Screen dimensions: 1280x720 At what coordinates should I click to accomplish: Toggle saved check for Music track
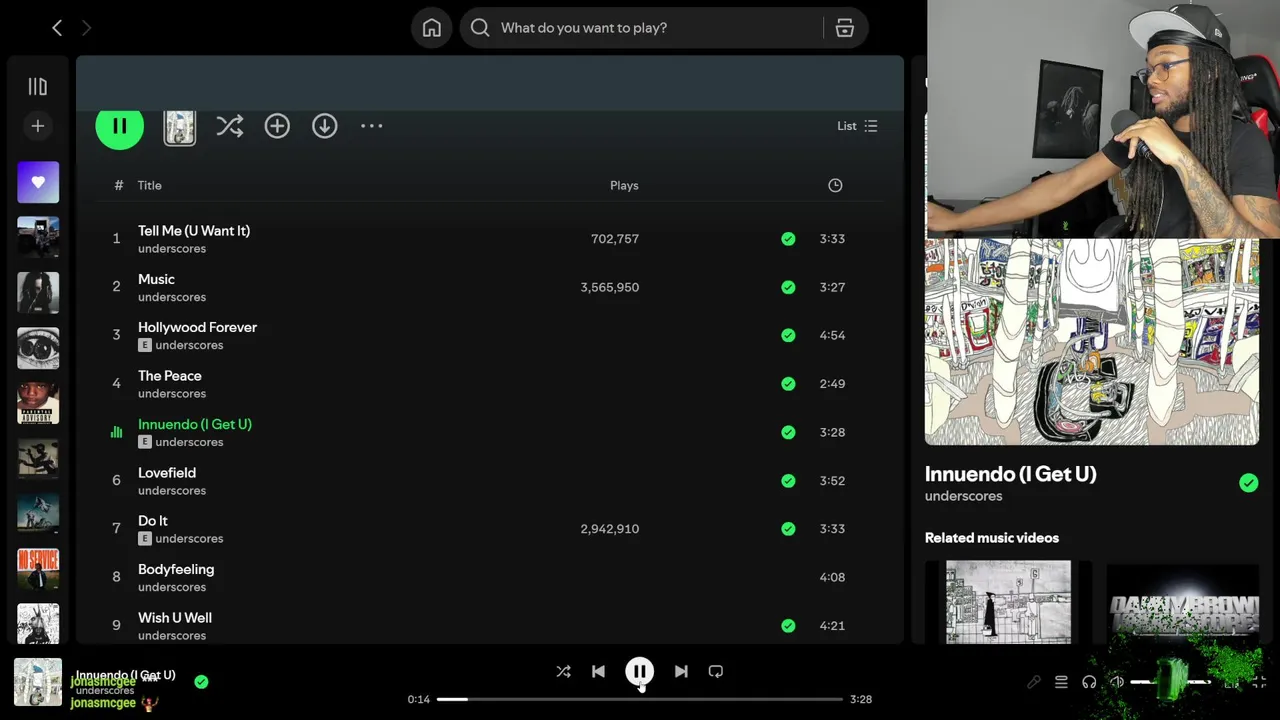pos(788,287)
